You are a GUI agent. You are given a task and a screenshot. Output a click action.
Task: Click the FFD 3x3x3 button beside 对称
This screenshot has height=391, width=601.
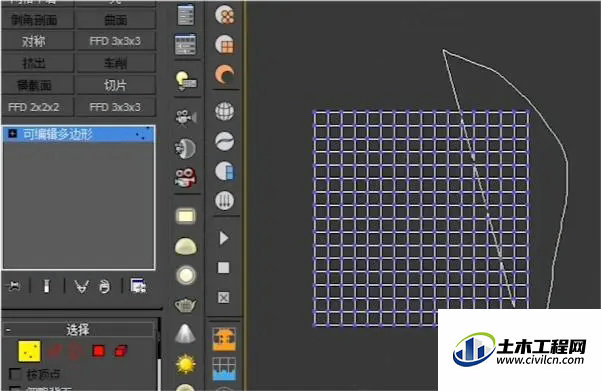point(116,41)
